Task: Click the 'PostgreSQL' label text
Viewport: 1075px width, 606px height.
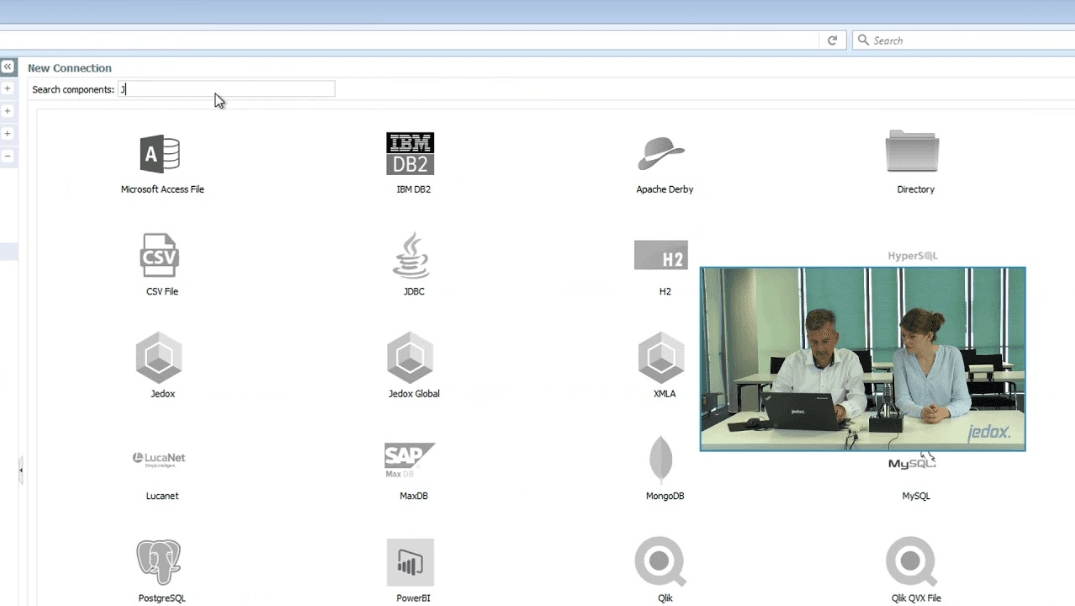Action: coord(162,598)
